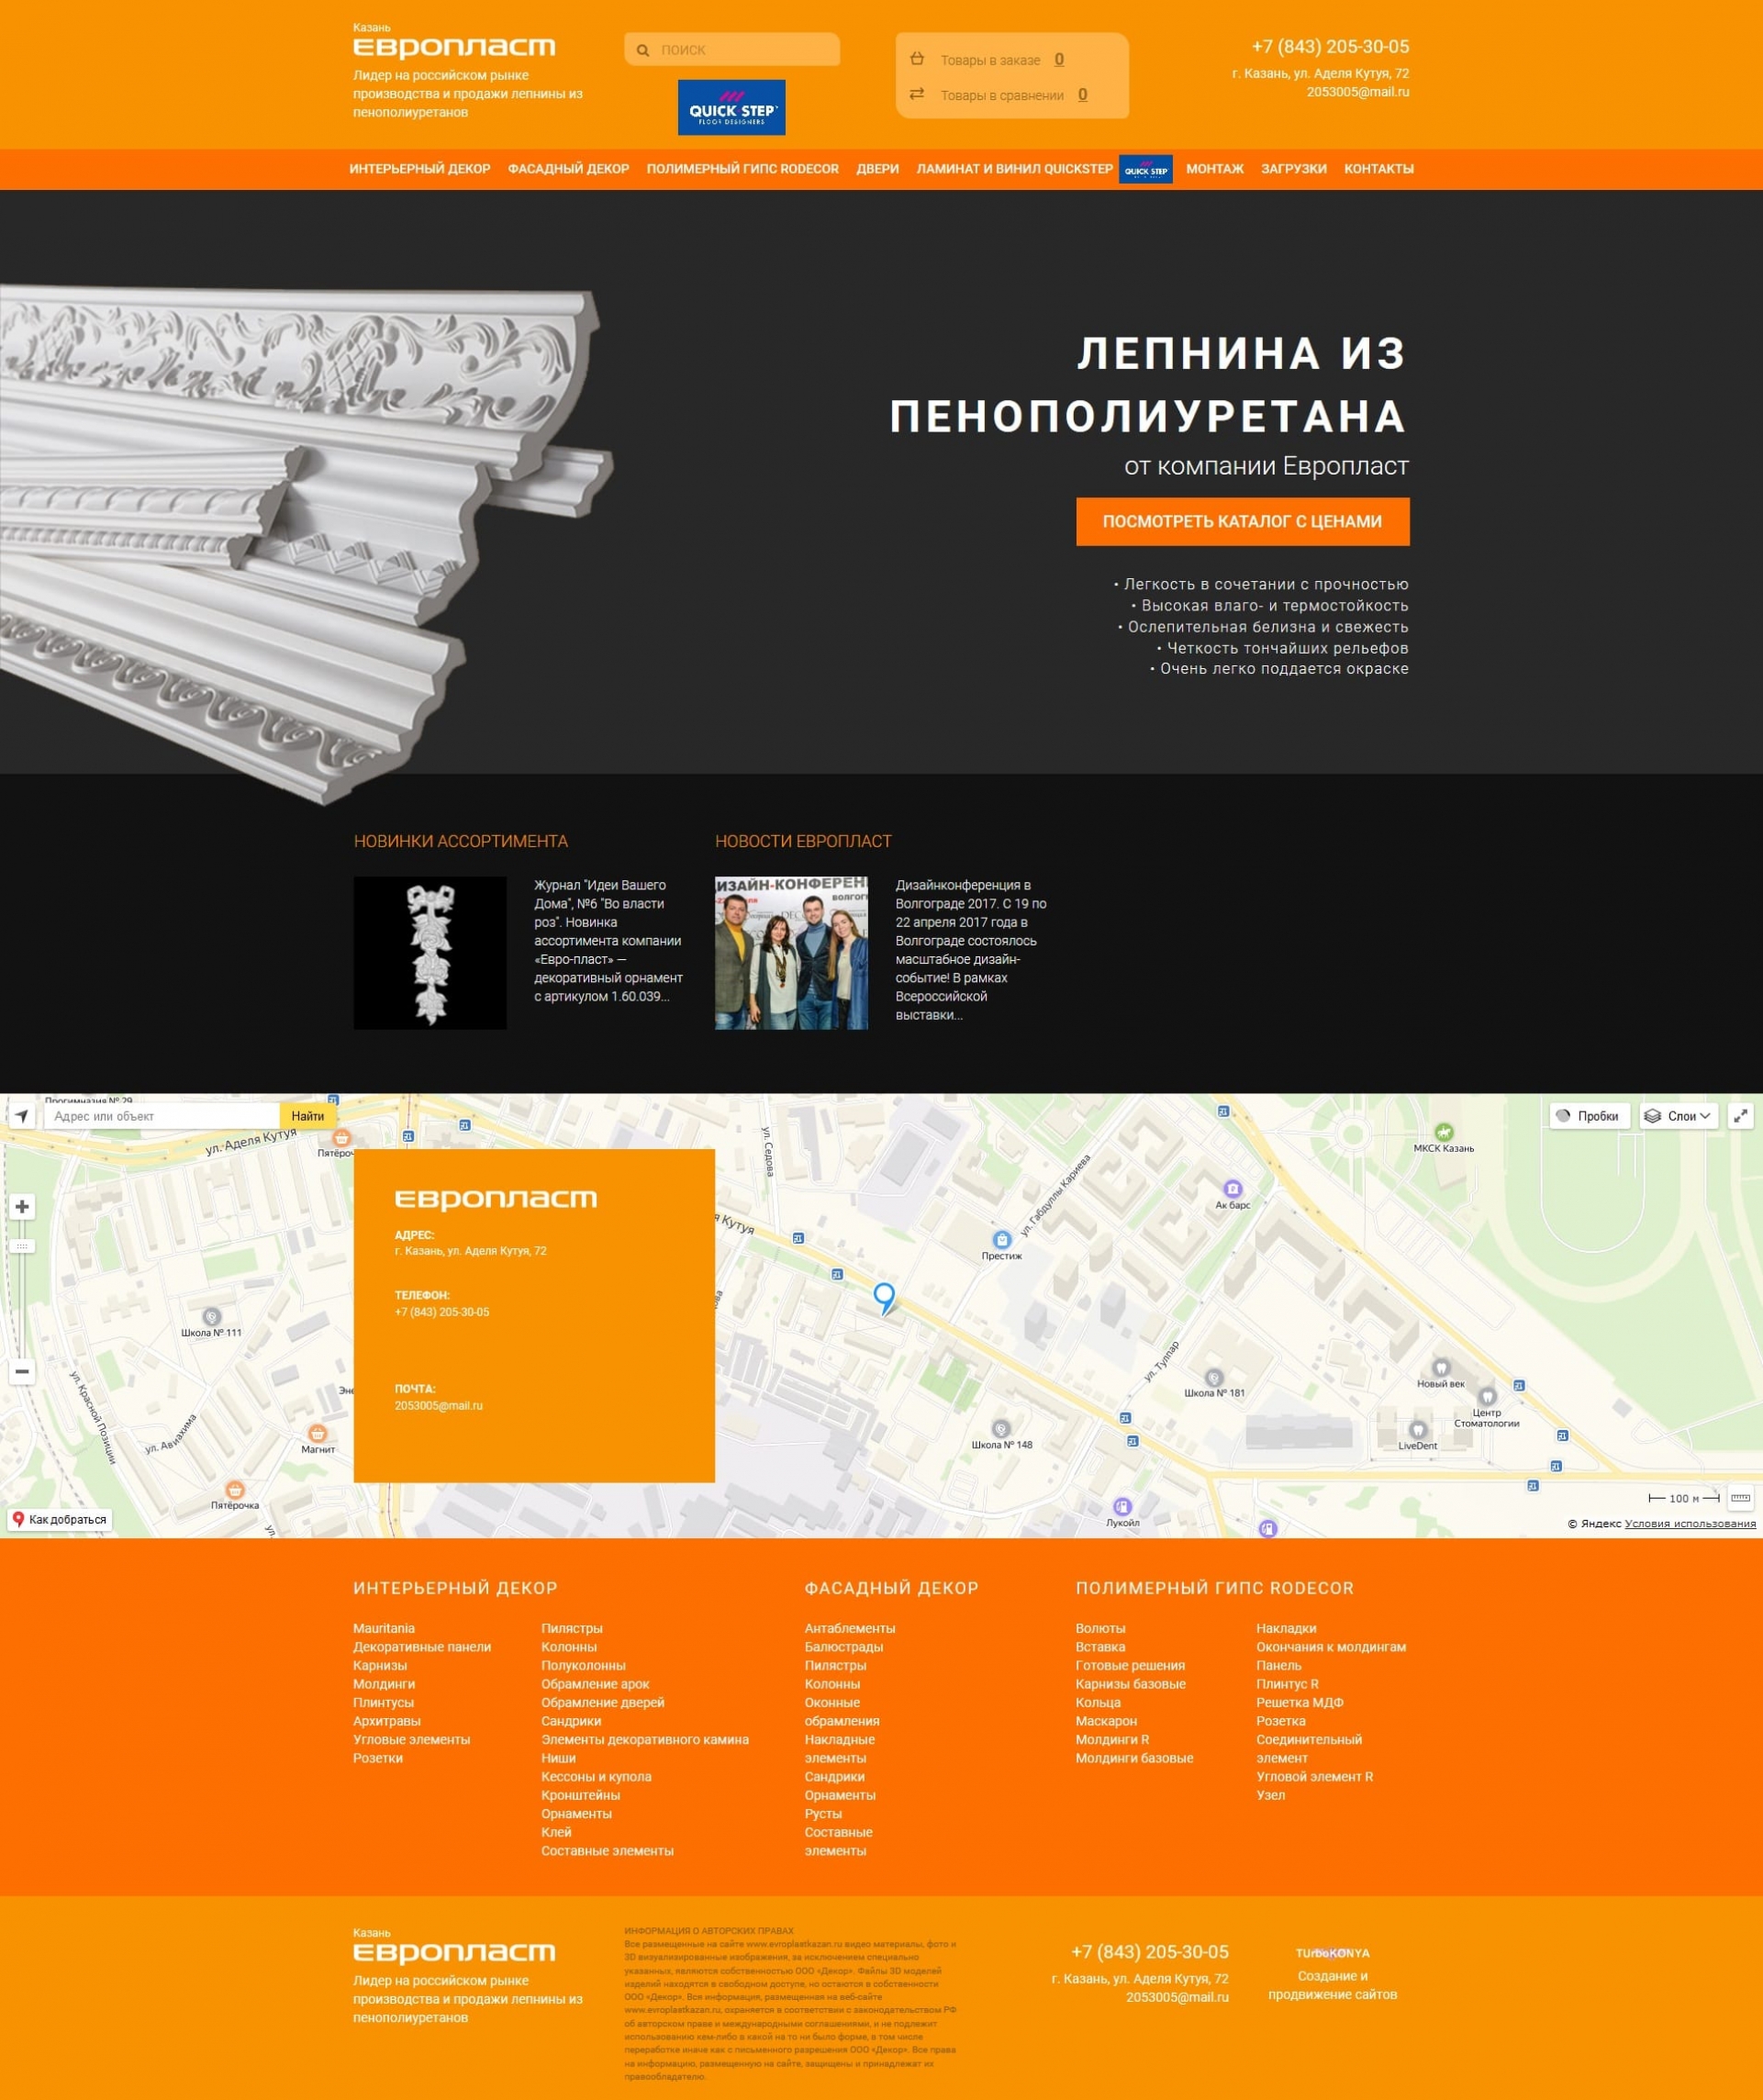The width and height of the screenshot is (1763, 2100).
Task: Open the Интерьерный декор menu
Action: [x=419, y=169]
